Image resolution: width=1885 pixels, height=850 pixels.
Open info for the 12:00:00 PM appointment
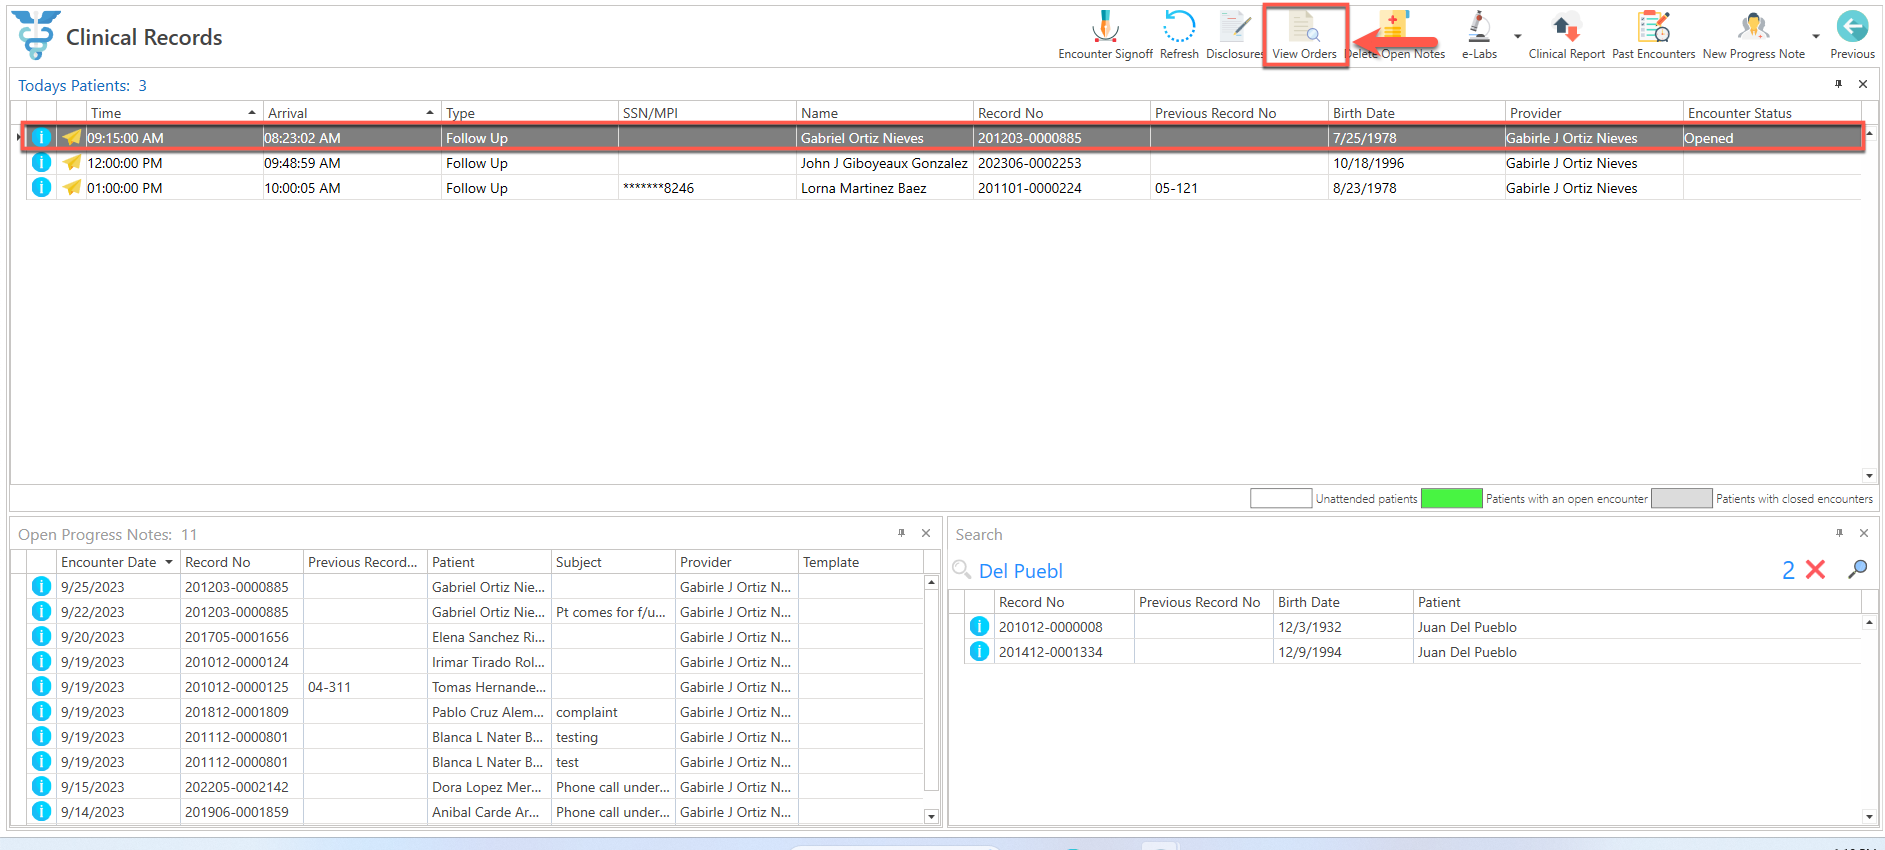click(x=41, y=162)
